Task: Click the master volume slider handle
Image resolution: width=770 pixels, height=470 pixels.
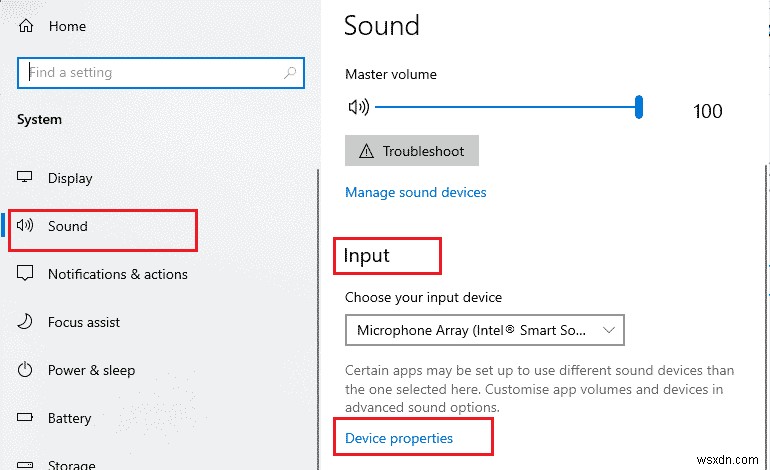Action: point(638,107)
